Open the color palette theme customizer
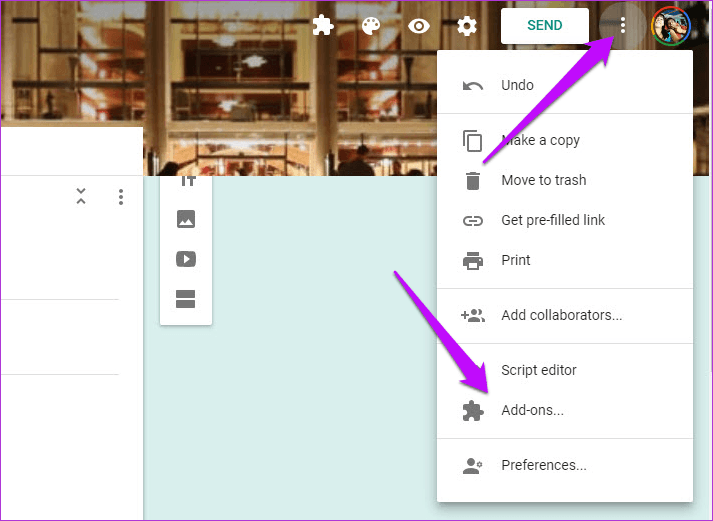 (371, 26)
